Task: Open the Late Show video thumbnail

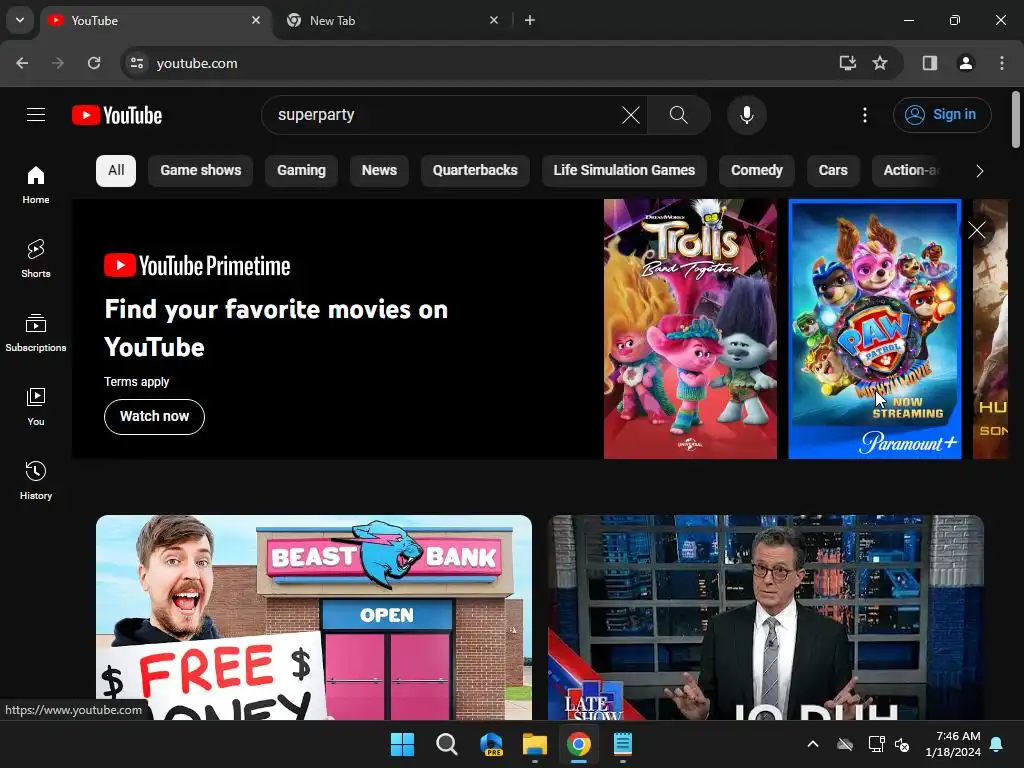Action: [x=765, y=618]
